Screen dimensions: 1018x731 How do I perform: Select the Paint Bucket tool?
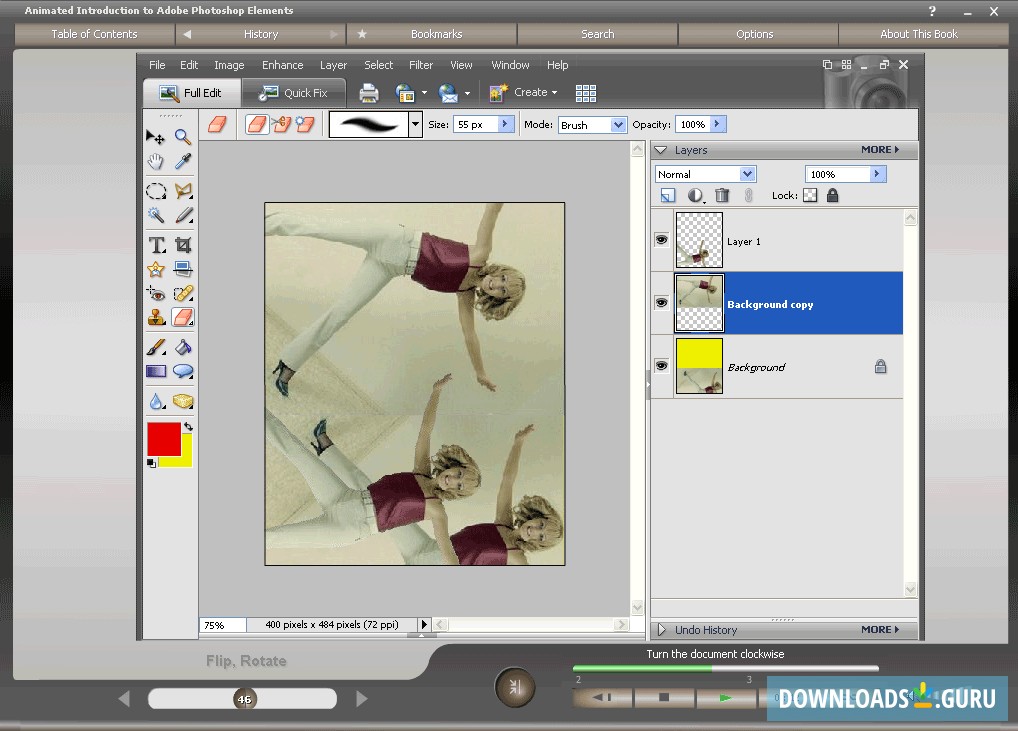click(x=183, y=347)
